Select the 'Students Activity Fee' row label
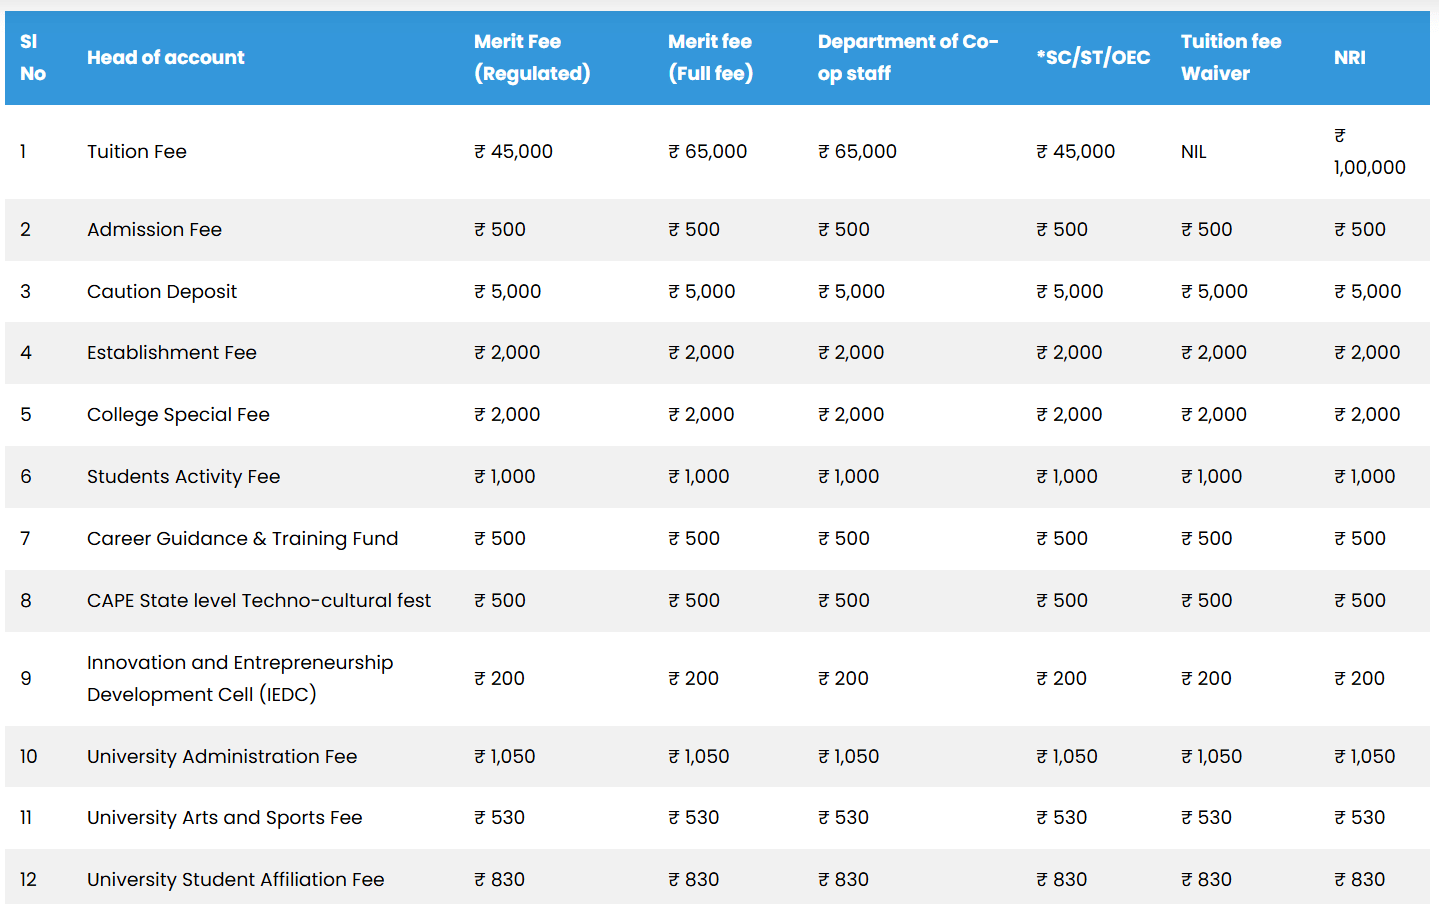 pyautogui.click(x=183, y=477)
